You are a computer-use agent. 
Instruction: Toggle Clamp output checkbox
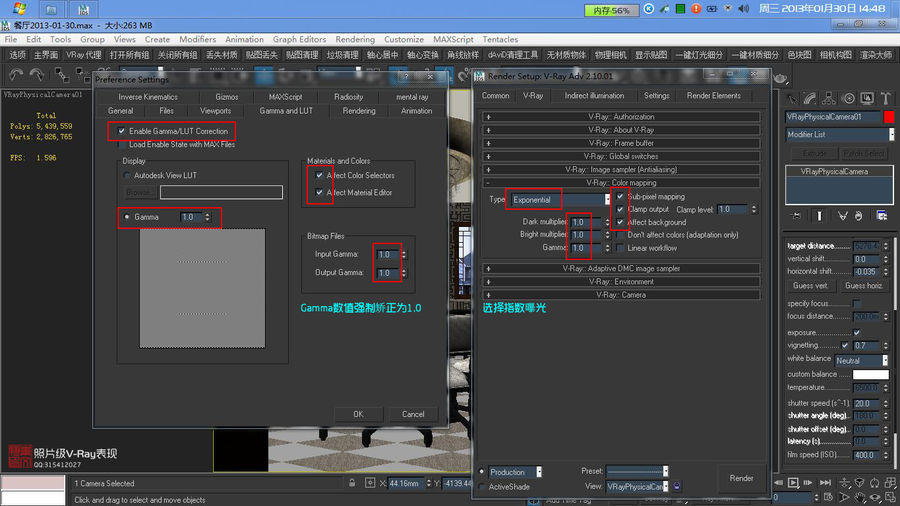(x=620, y=209)
